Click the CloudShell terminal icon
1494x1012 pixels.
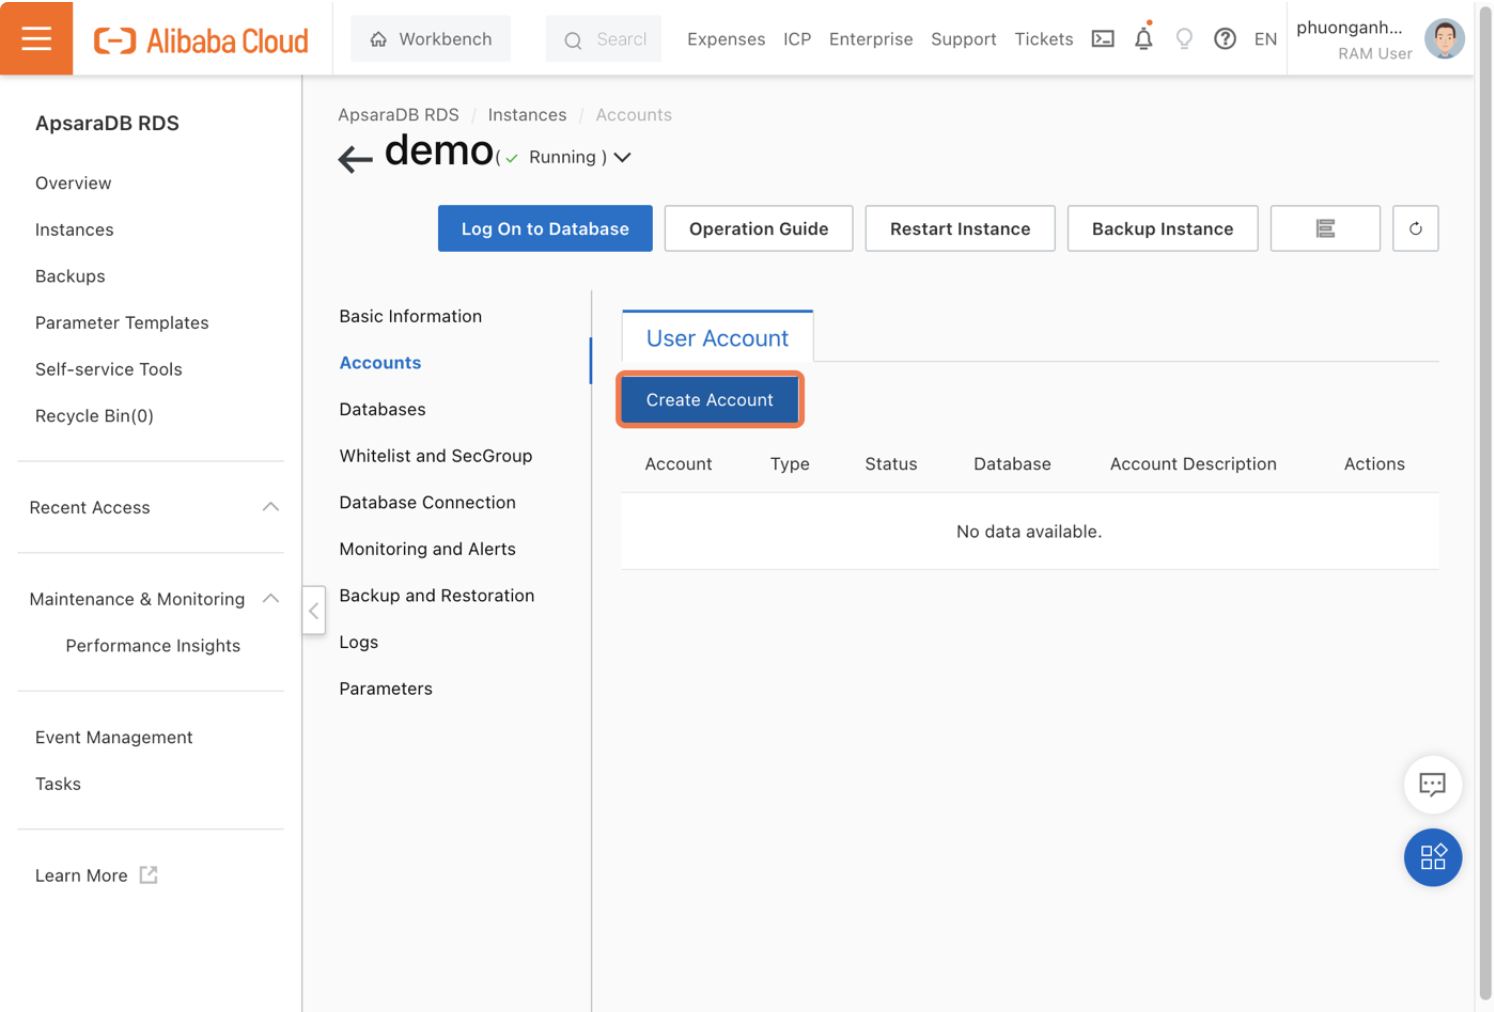pyautogui.click(x=1102, y=38)
